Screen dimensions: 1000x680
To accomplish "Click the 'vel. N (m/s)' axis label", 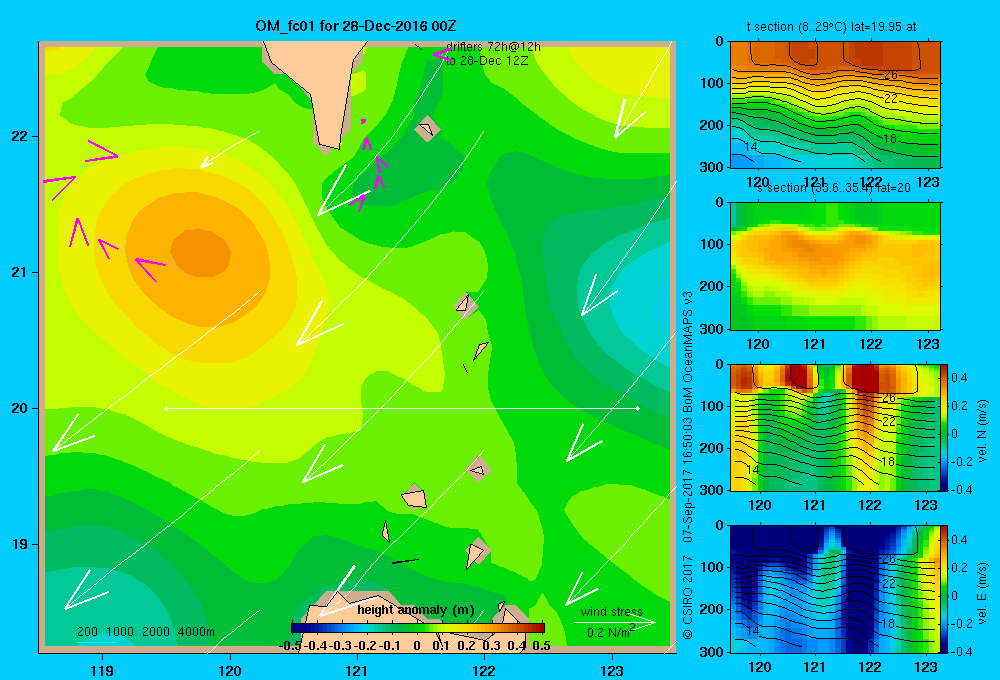I will (982, 431).
